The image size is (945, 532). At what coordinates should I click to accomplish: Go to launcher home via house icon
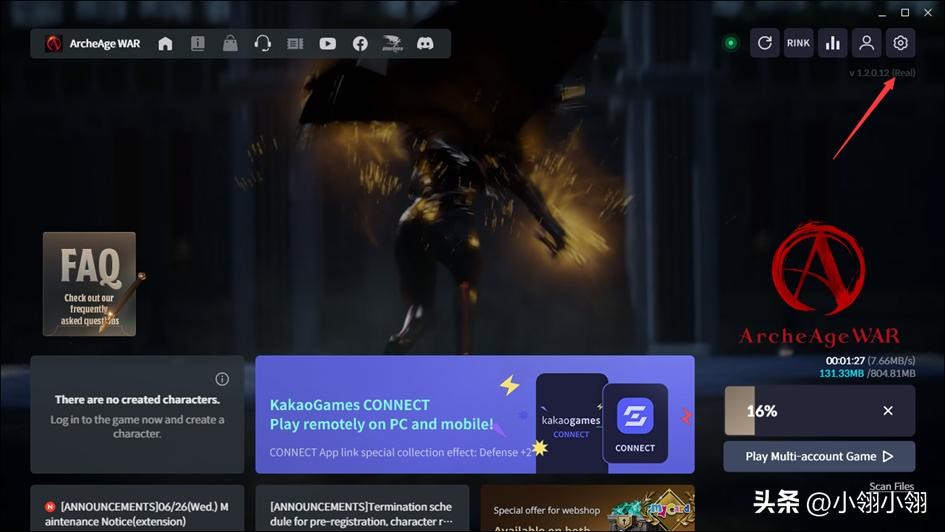click(166, 44)
